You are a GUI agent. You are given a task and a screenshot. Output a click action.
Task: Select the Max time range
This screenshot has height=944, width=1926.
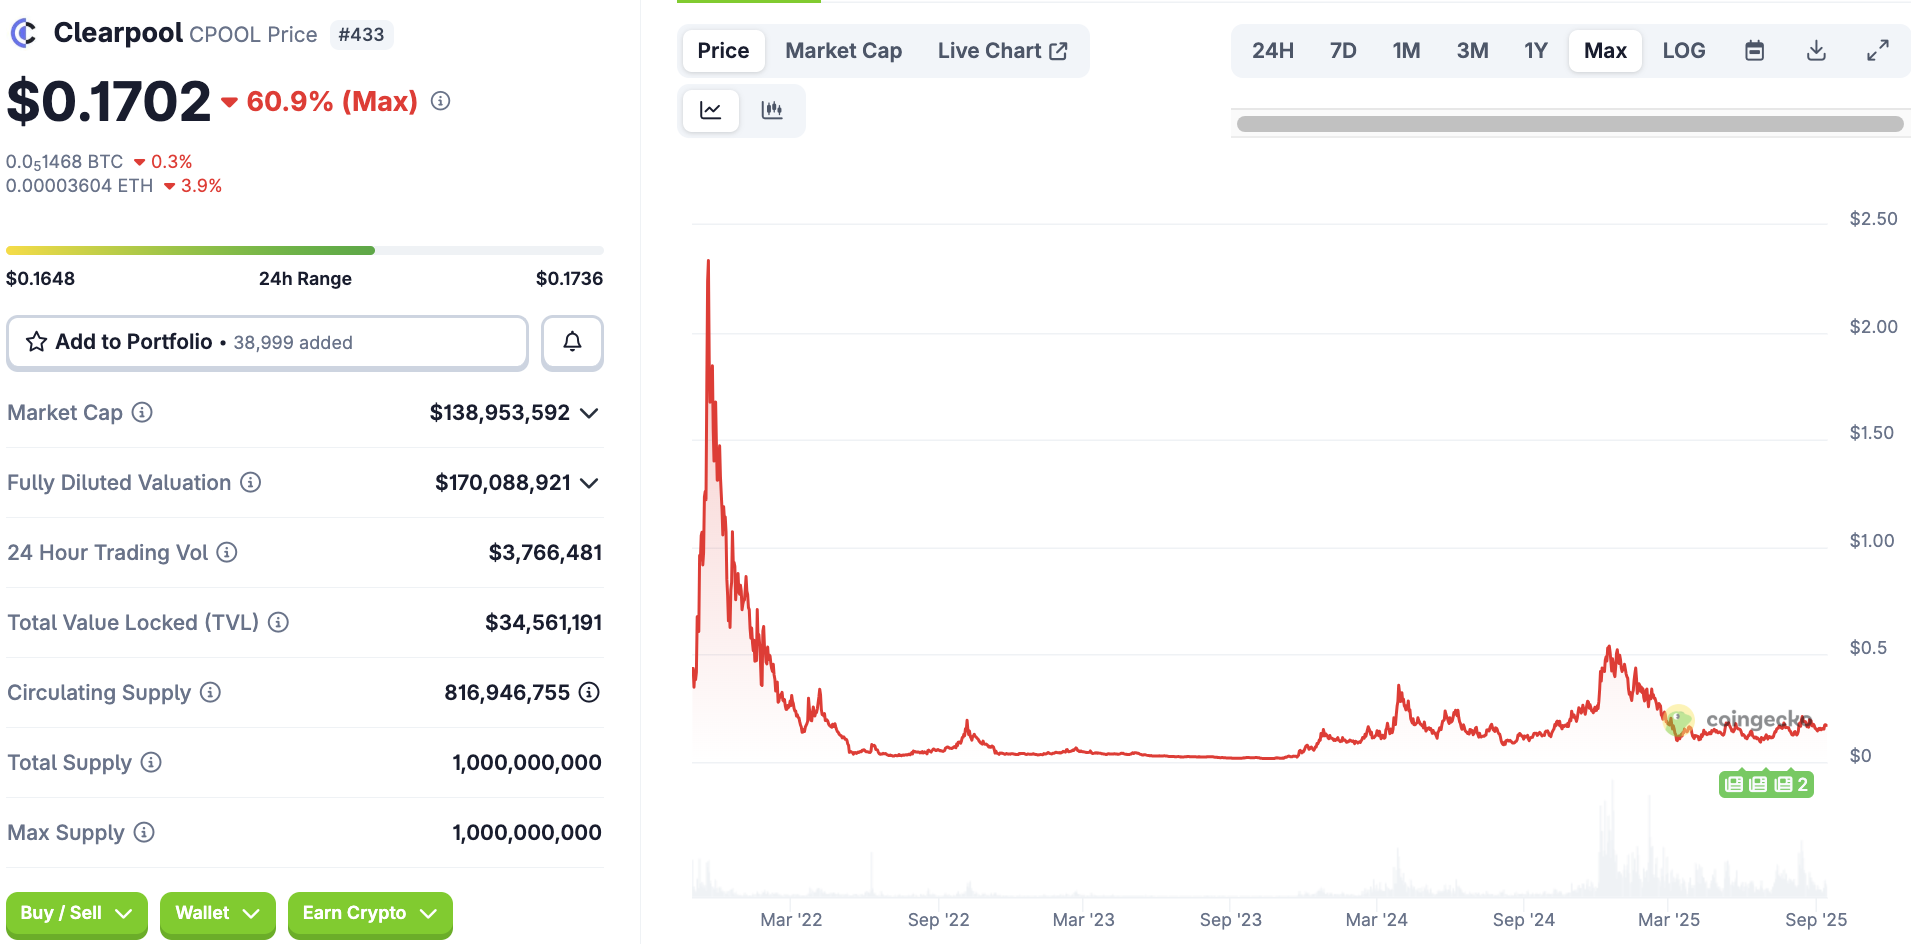(1605, 51)
